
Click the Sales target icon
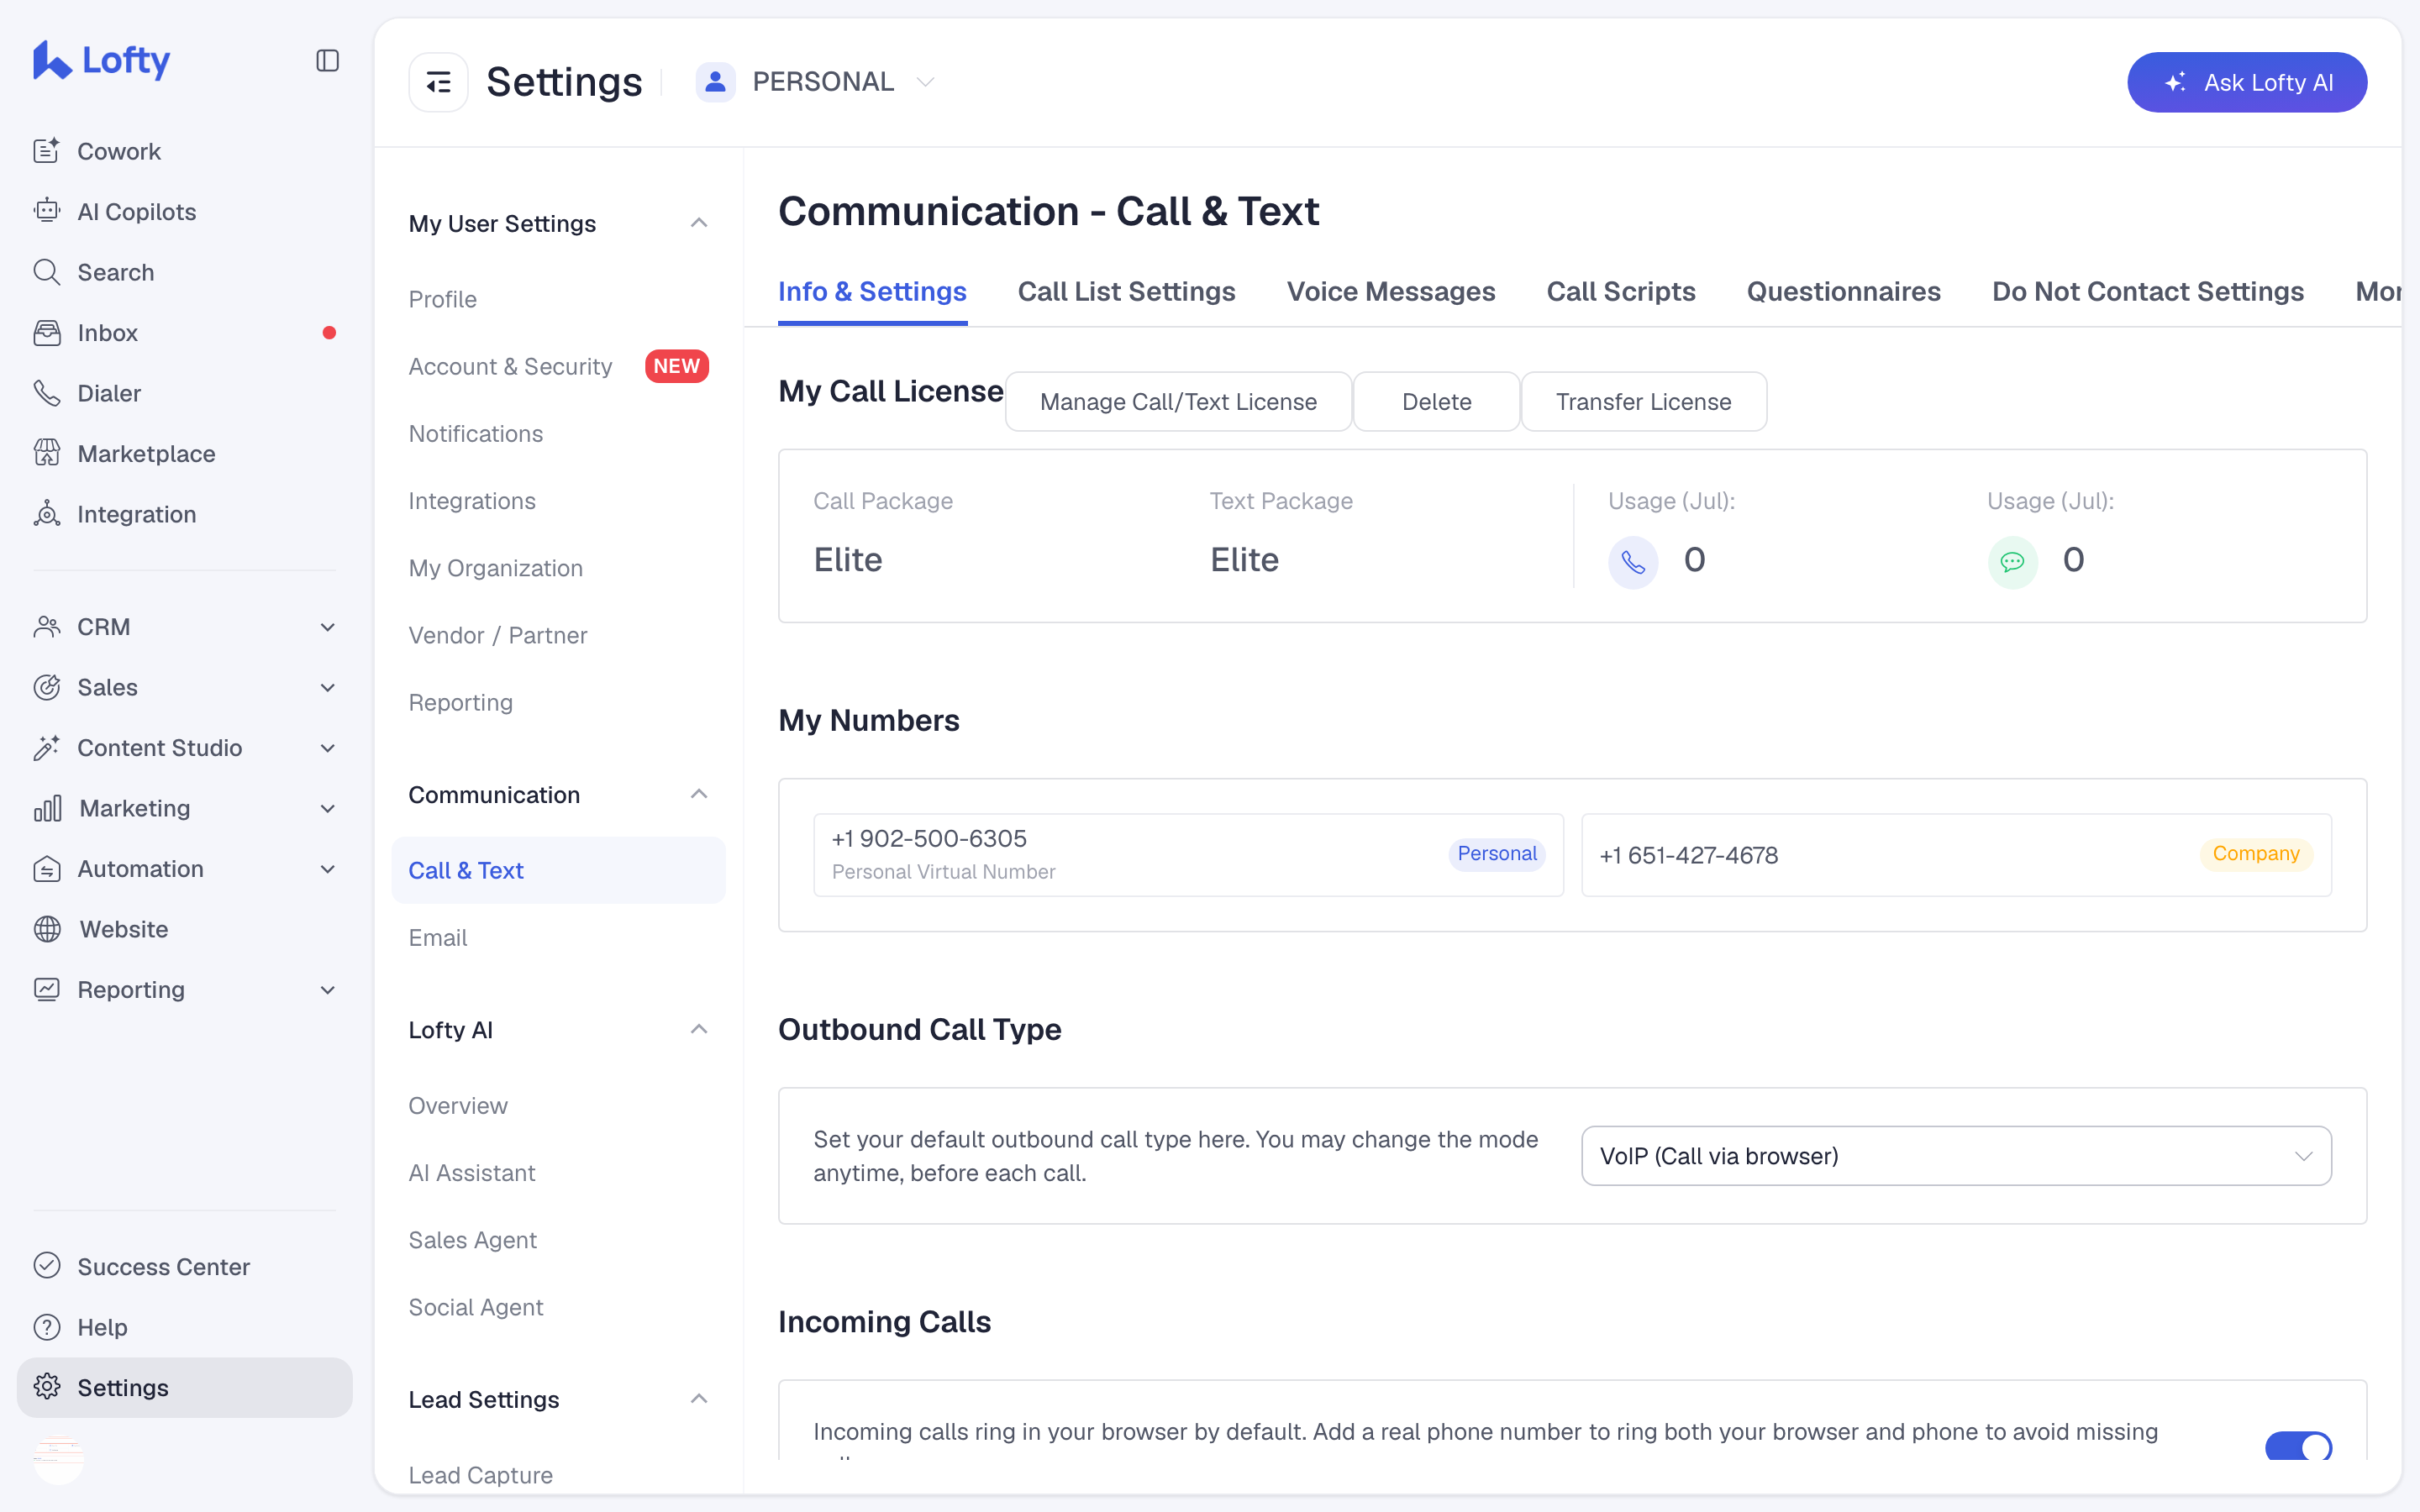[47, 687]
